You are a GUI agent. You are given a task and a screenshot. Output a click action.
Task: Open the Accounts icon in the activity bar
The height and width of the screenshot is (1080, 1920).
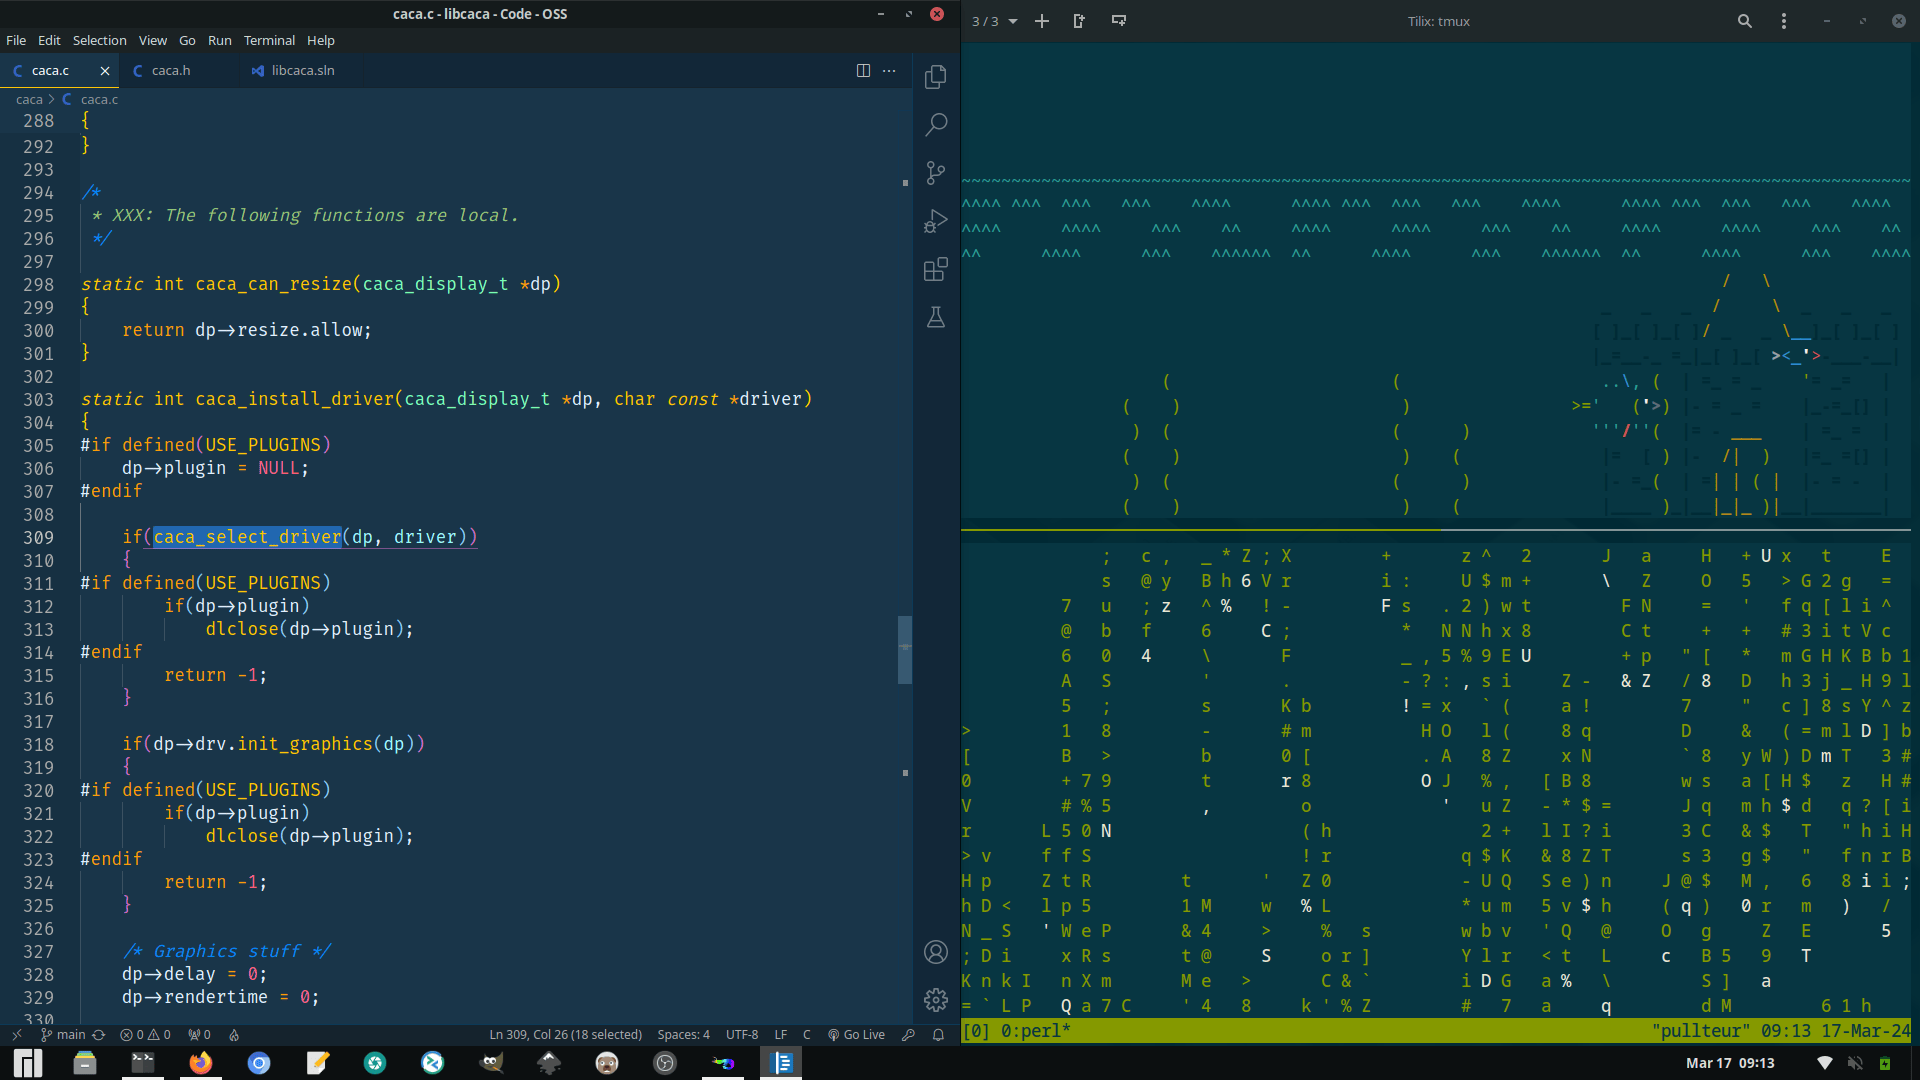coord(936,952)
